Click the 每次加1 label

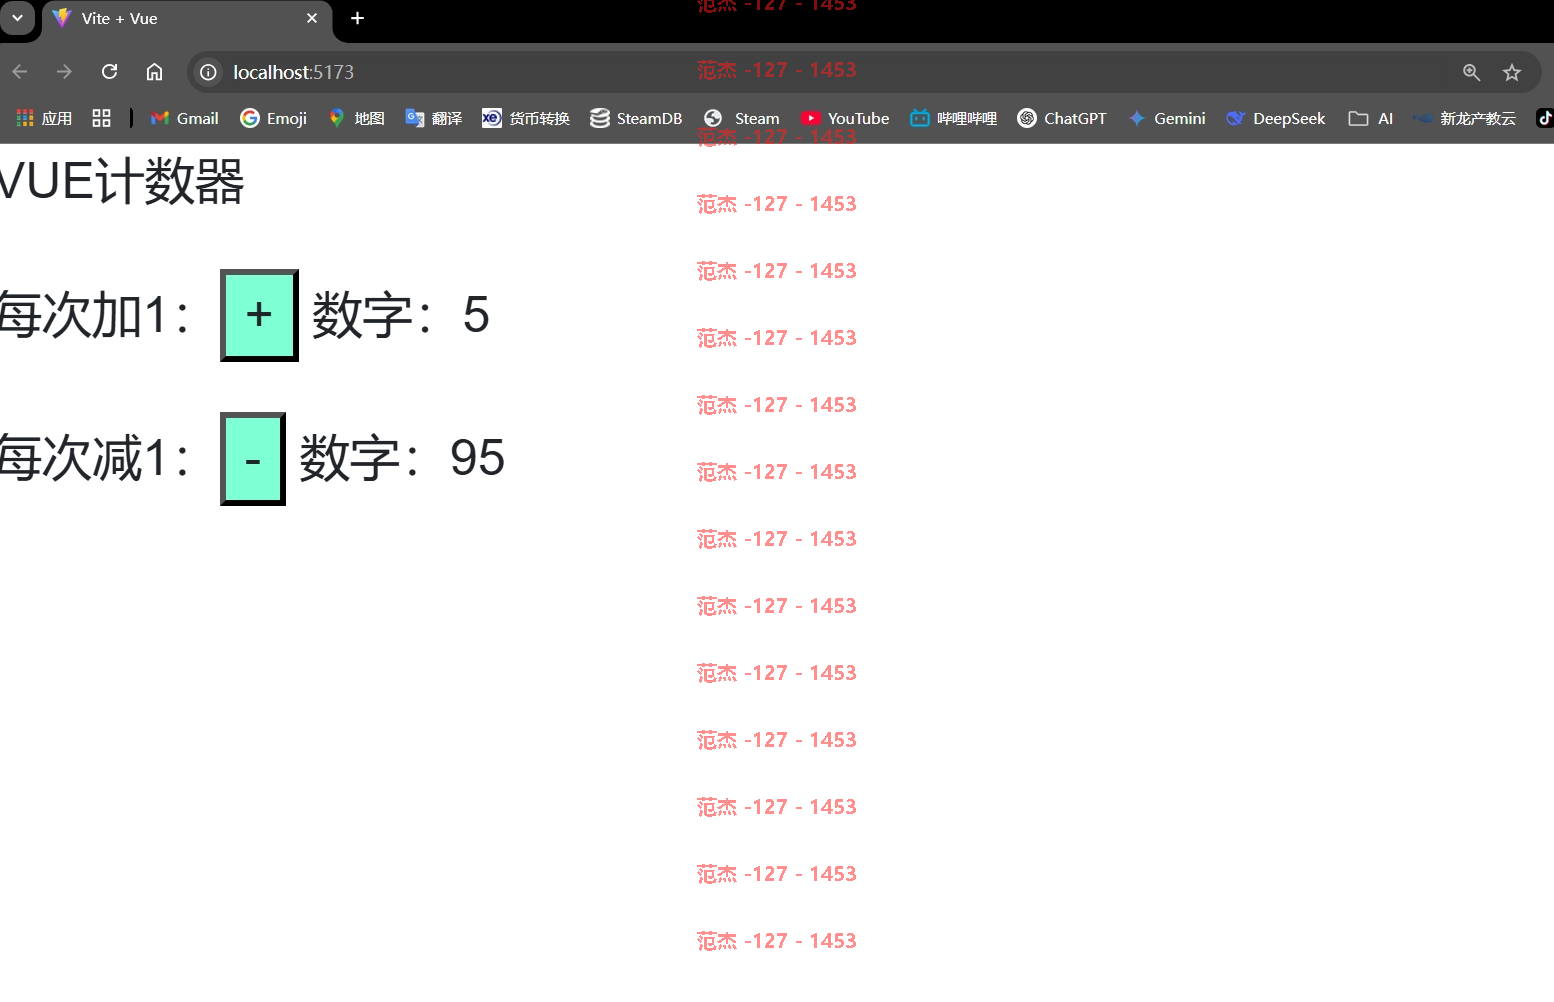pyautogui.click(x=95, y=316)
